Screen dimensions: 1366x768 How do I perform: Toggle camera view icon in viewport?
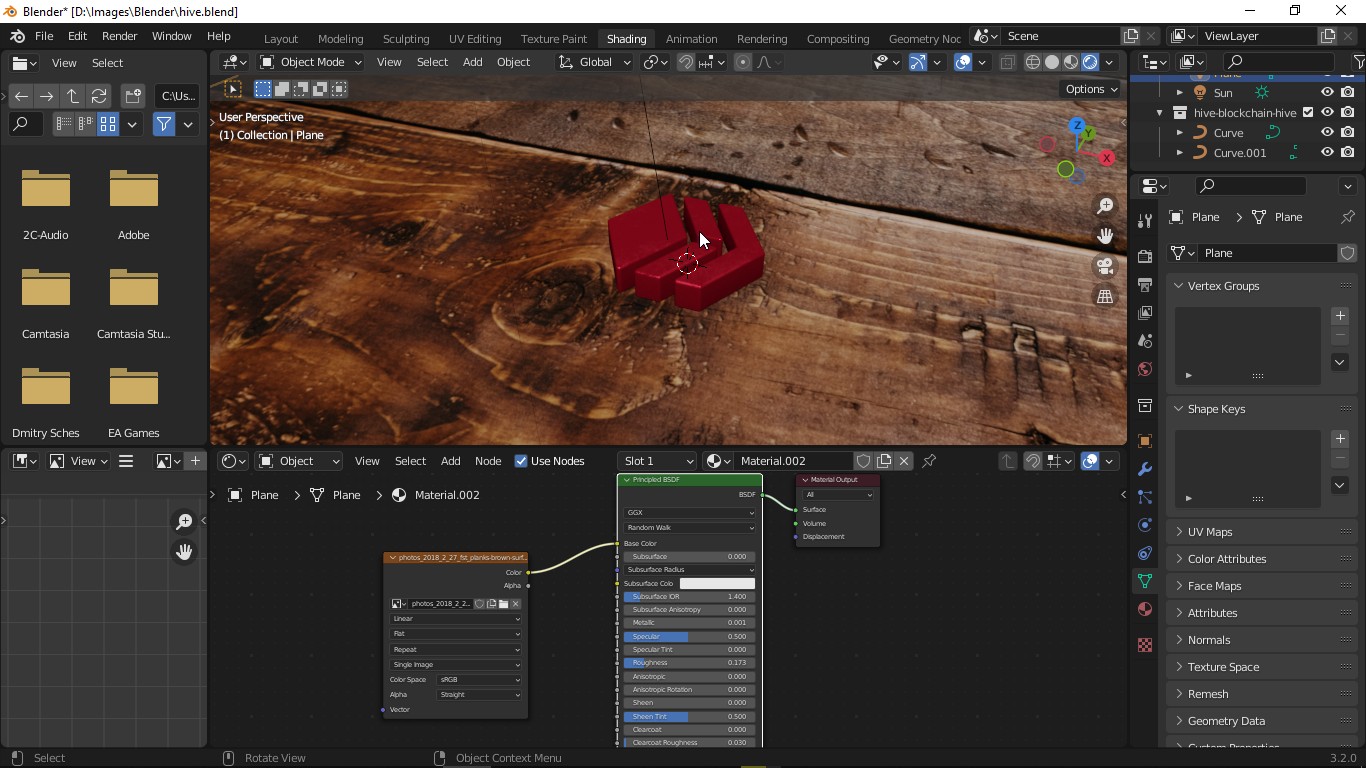pos(1105,266)
